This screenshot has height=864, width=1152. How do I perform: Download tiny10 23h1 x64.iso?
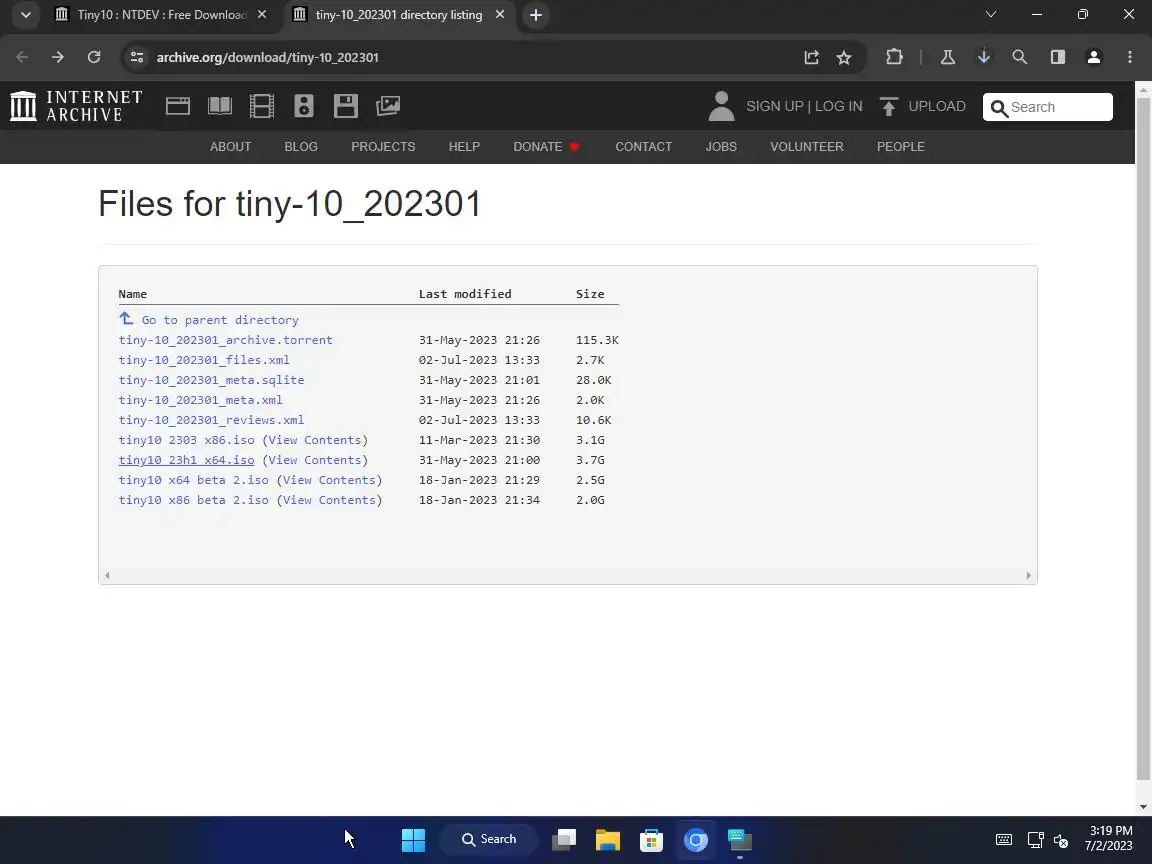[x=187, y=460]
